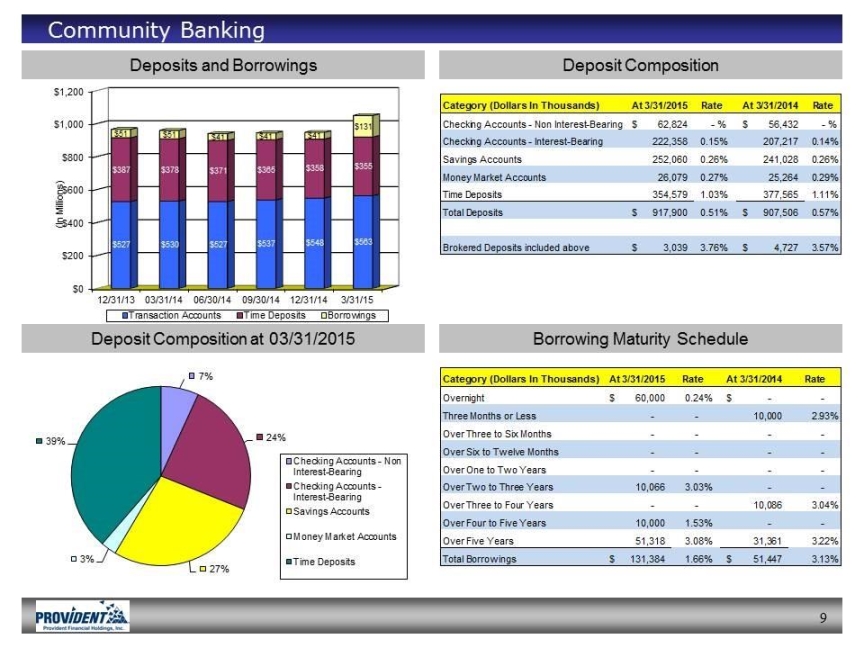Click the pie legend Time Deposits entry
This screenshot has height=648, width=864.
pos(320,562)
